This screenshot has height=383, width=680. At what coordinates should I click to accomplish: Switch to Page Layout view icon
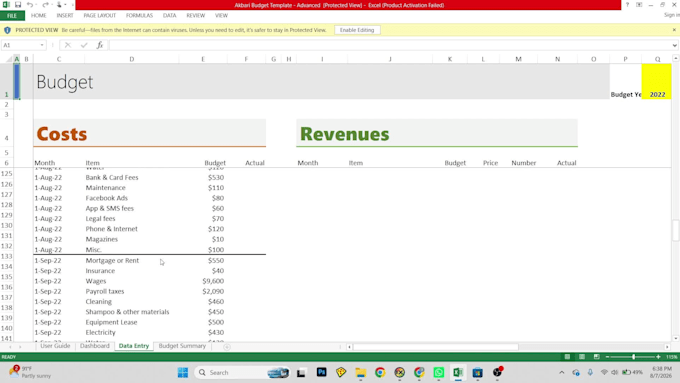(x=582, y=357)
